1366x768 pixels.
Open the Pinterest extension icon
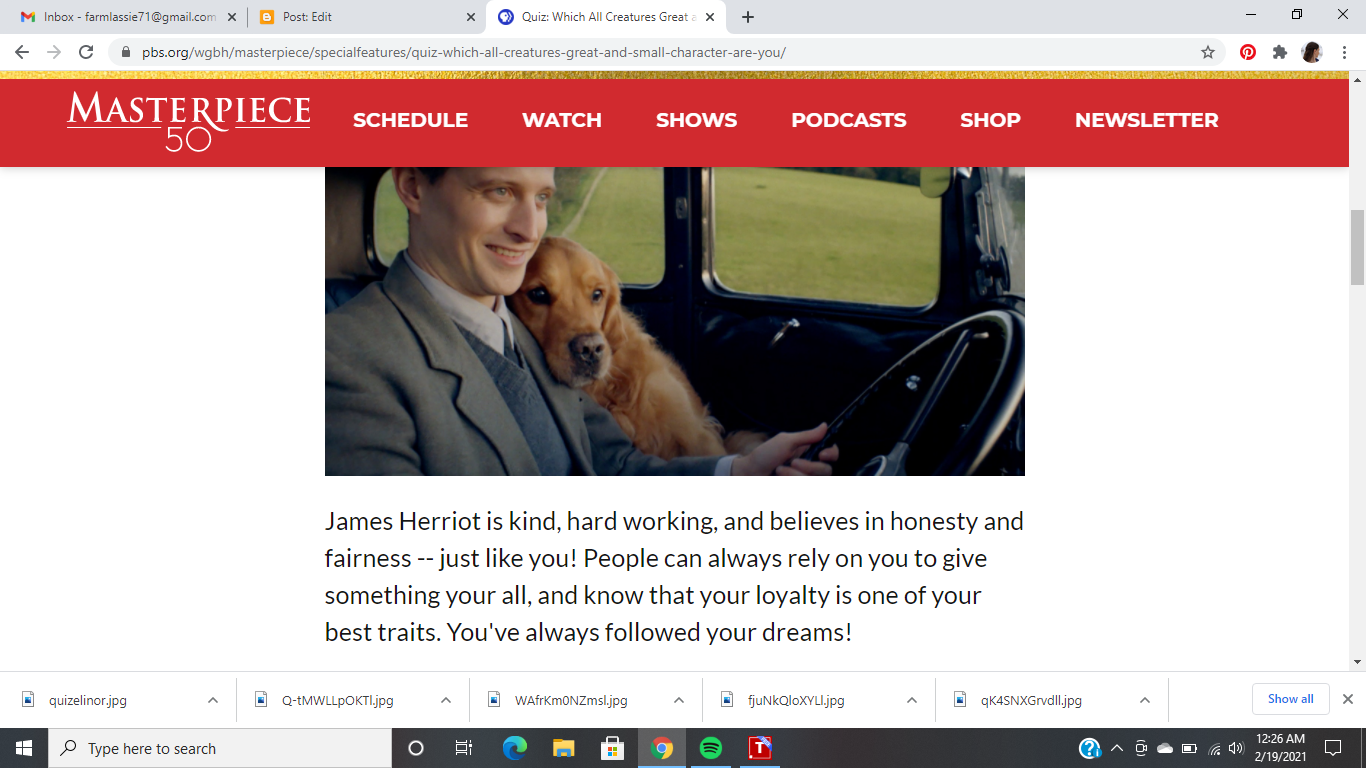click(1248, 52)
